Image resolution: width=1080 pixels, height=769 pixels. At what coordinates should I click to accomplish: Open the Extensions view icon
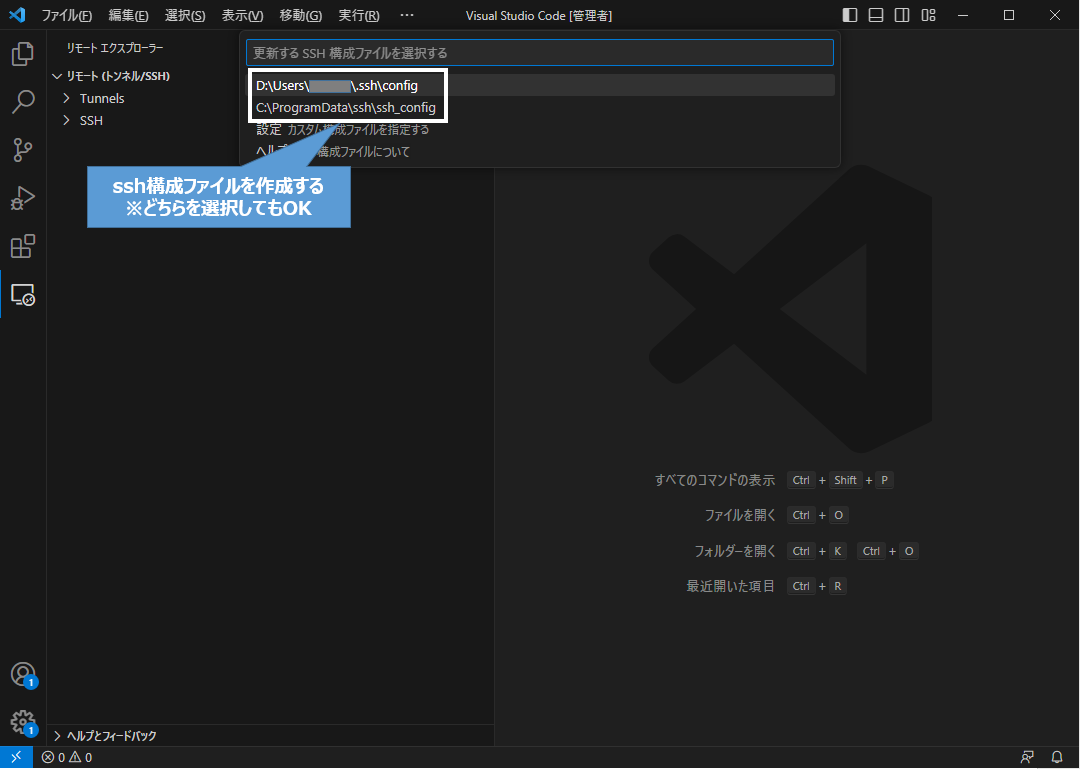point(22,247)
